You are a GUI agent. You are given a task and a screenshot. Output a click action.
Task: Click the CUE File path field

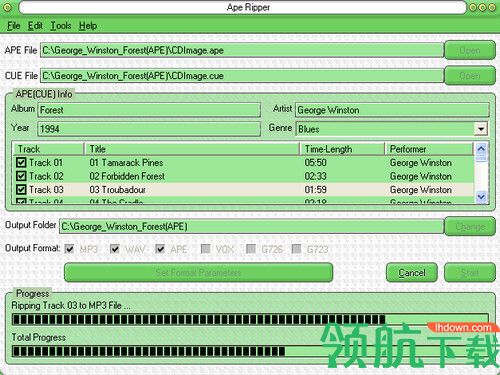[x=242, y=76]
